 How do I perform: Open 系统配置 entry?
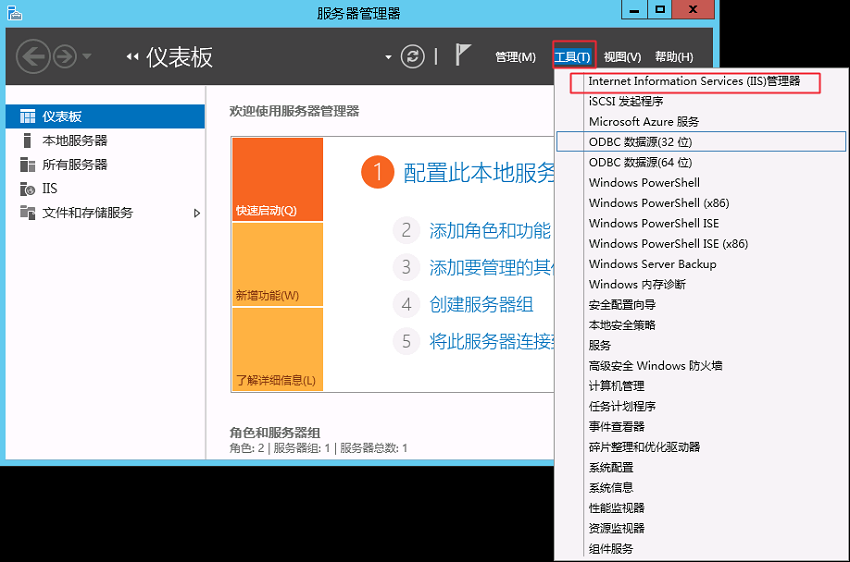click(611, 467)
